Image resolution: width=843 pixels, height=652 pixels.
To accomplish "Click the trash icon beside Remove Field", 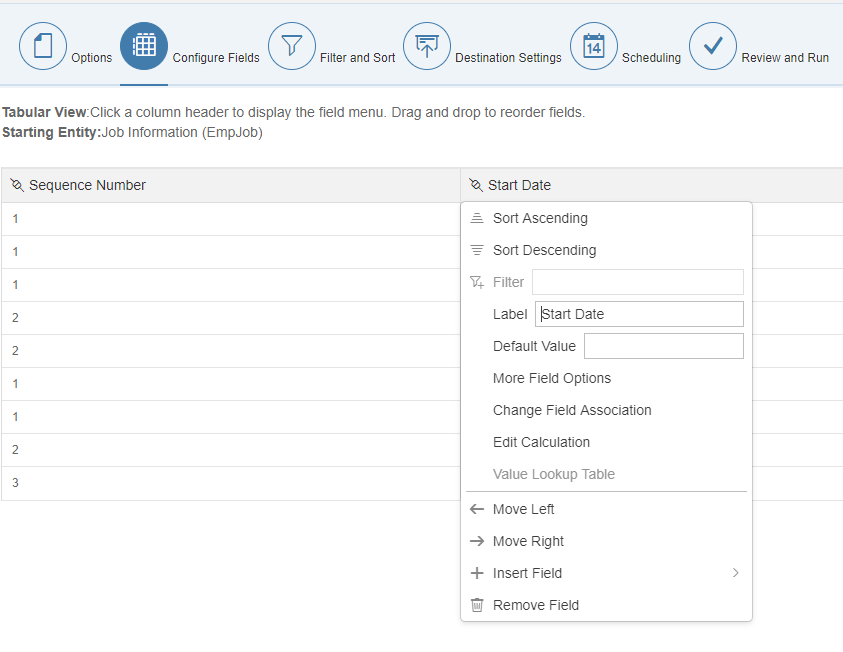I will coord(477,605).
